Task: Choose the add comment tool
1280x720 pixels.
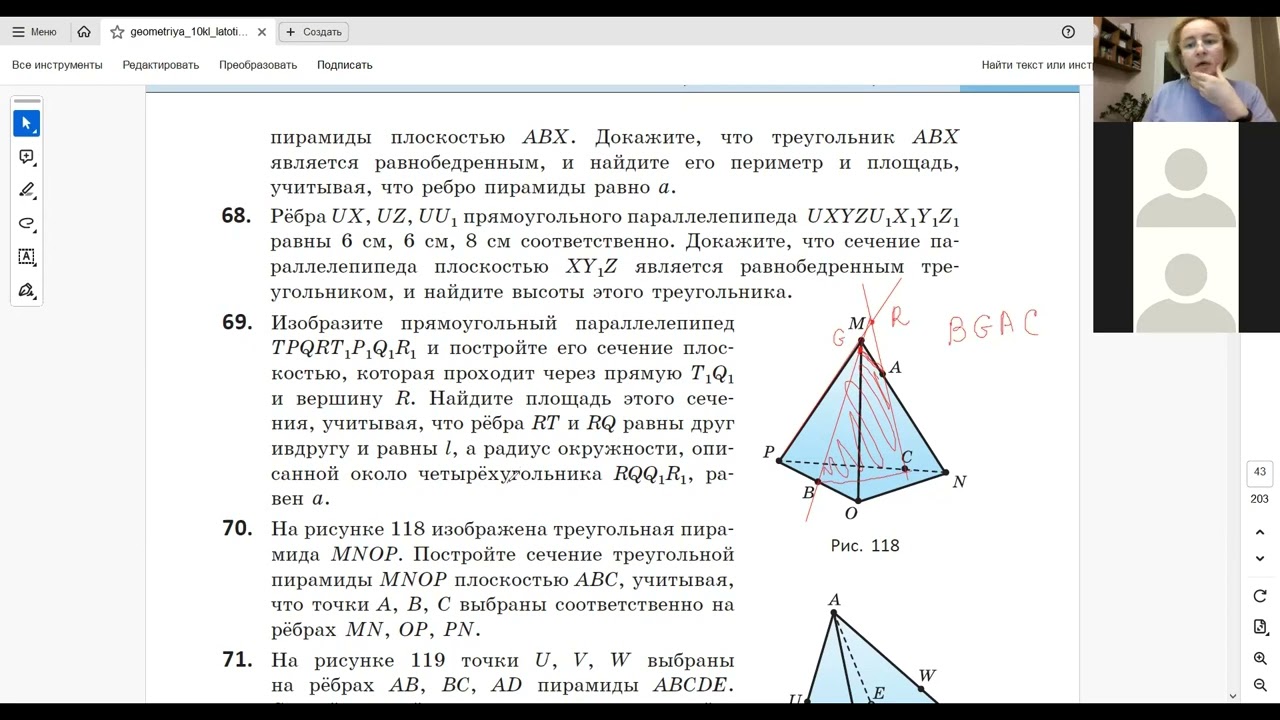Action: [27, 157]
